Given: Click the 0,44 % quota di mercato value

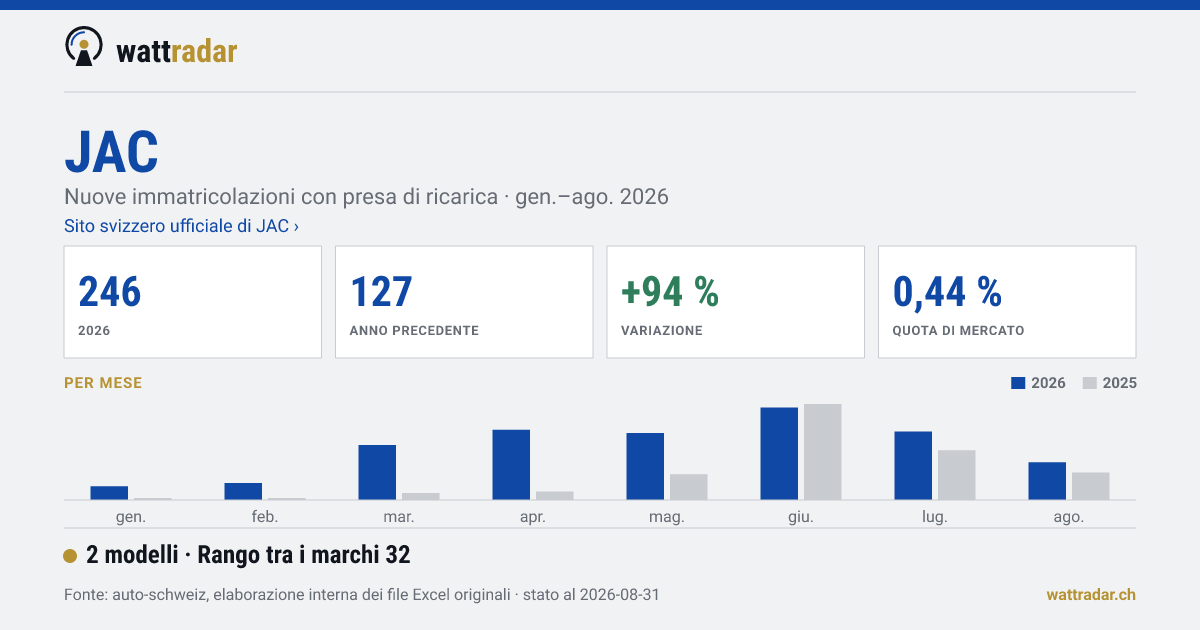Looking at the screenshot, I should tap(947, 292).
